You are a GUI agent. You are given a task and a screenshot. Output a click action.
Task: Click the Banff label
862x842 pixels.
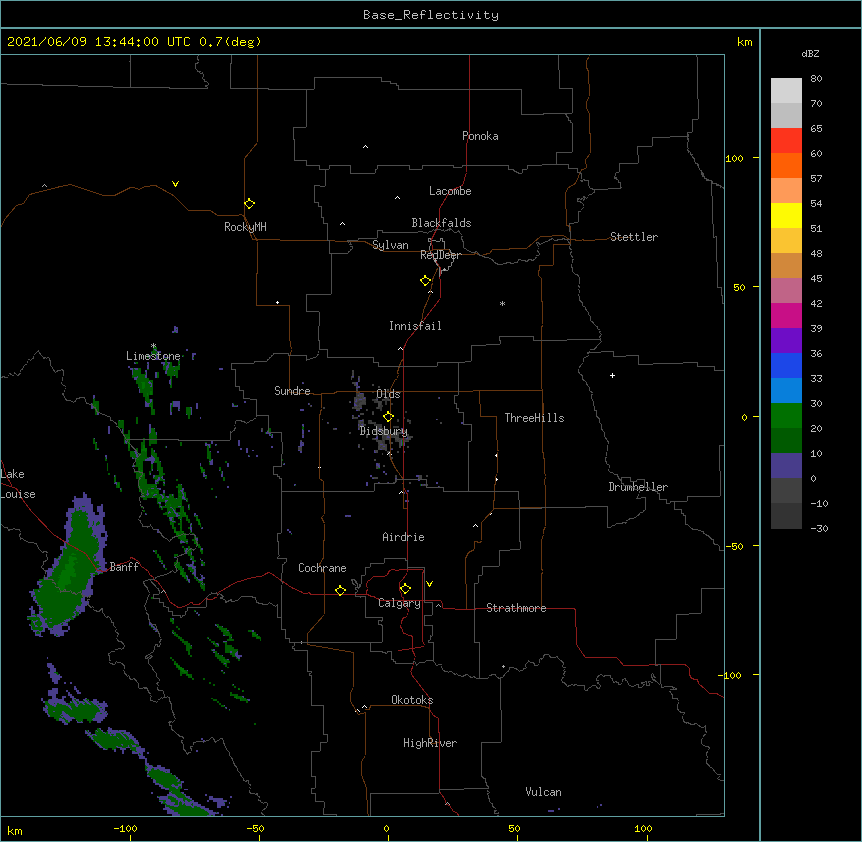[x=124, y=567]
